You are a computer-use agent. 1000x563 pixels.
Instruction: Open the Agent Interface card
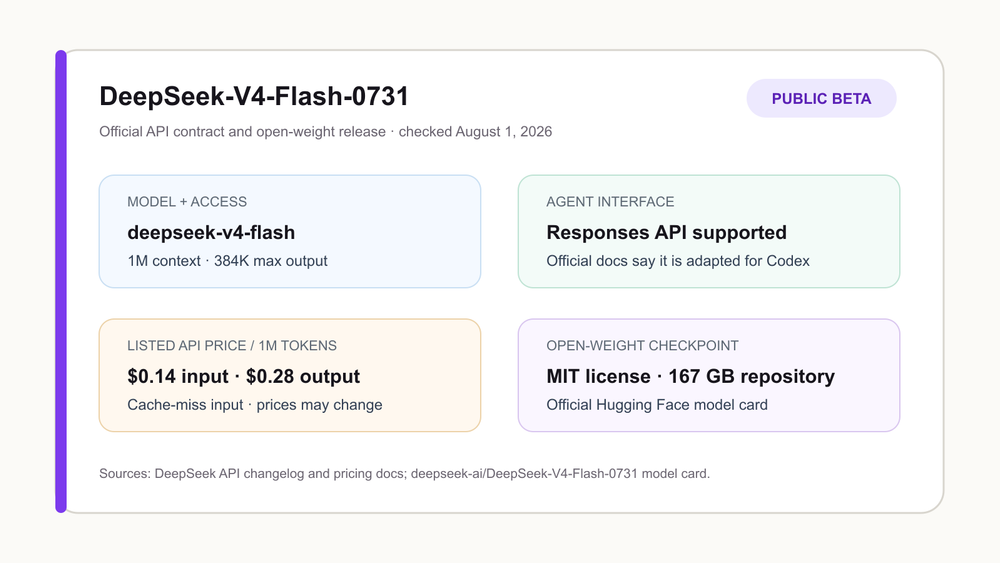click(709, 231)
